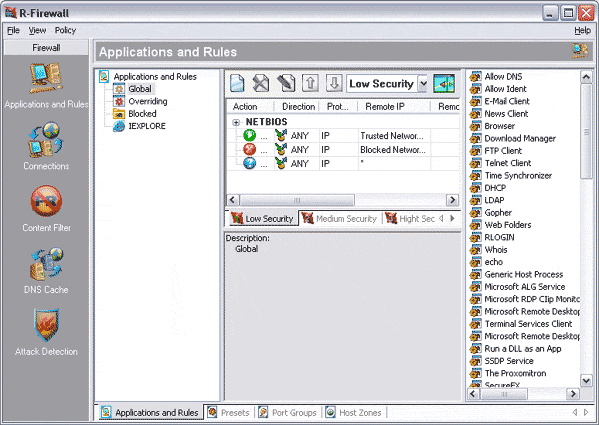Click the Prot... column header

338,107
